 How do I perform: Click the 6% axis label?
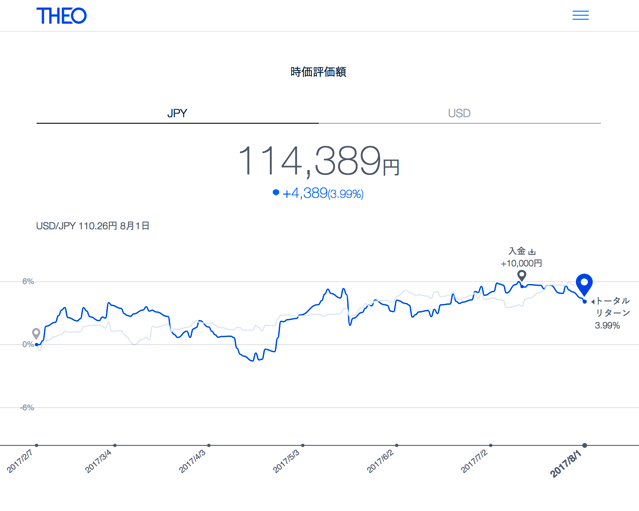[28, 282]
